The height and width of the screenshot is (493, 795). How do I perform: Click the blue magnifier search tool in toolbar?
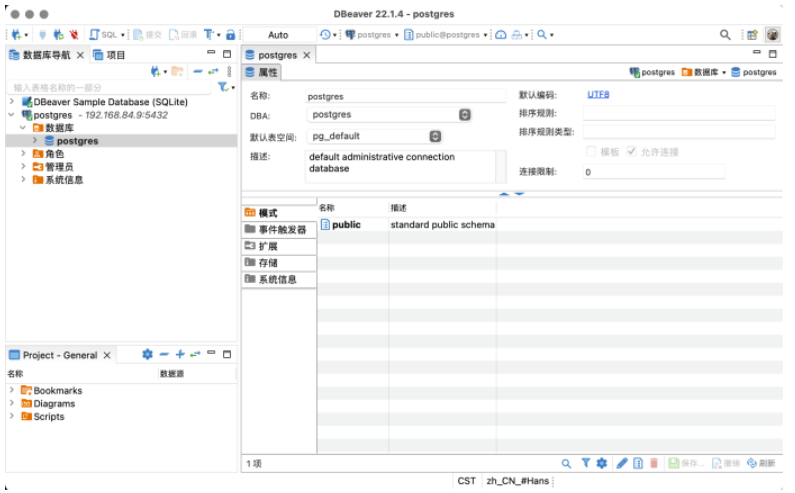point(542,34)
